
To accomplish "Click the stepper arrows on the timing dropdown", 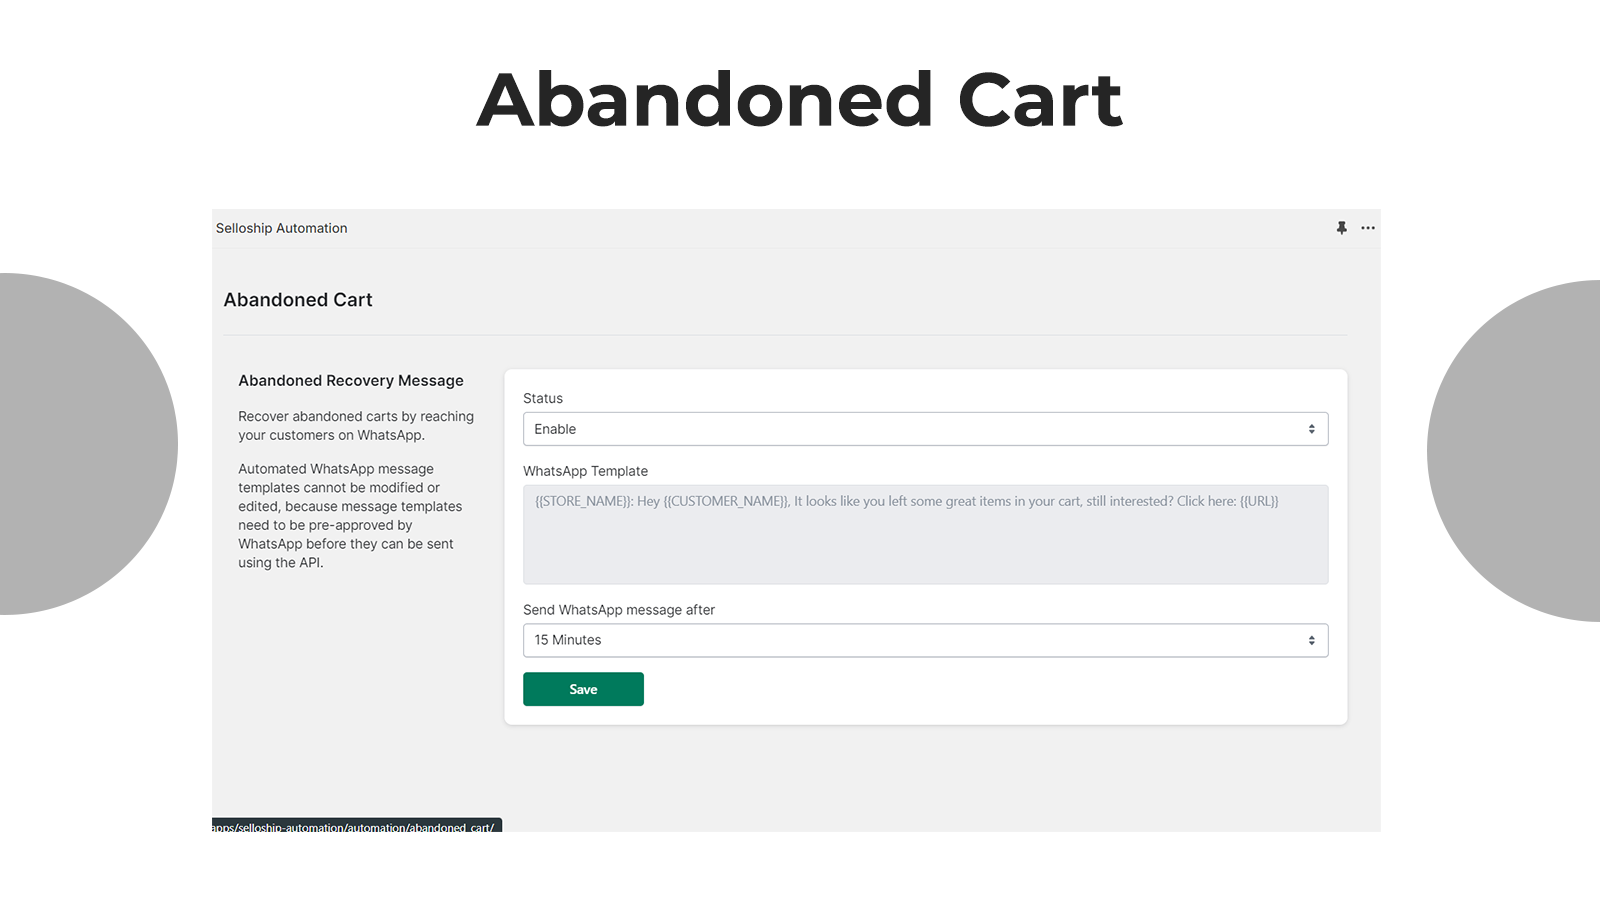I will tap(1312, 640).
